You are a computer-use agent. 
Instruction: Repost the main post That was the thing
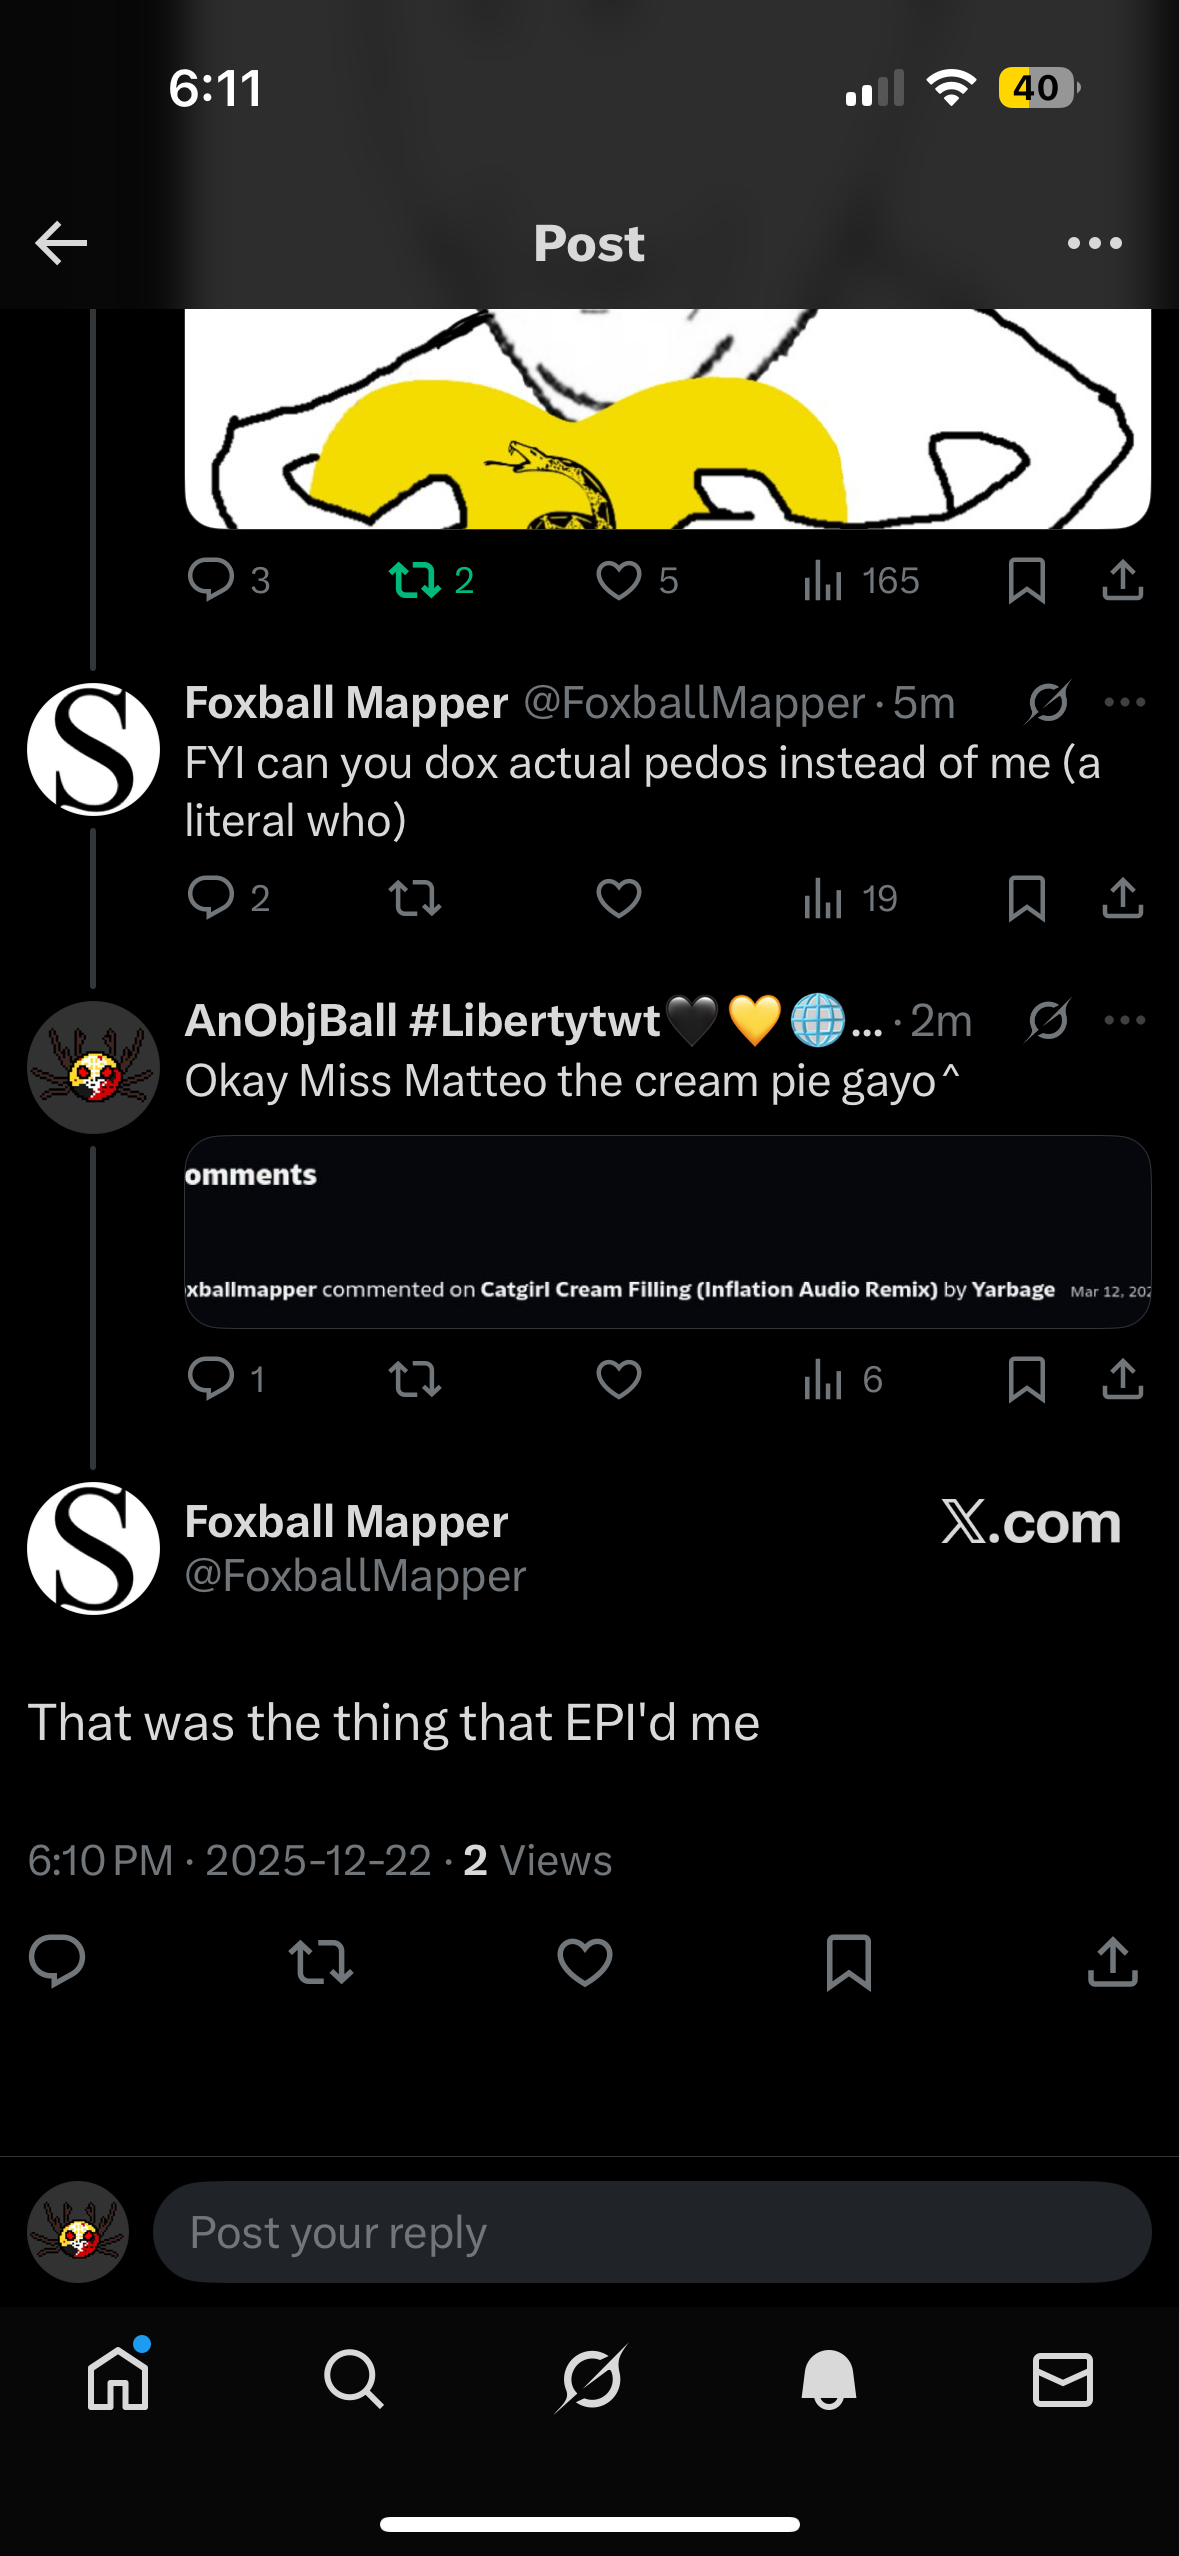[x=320, y=1962]
